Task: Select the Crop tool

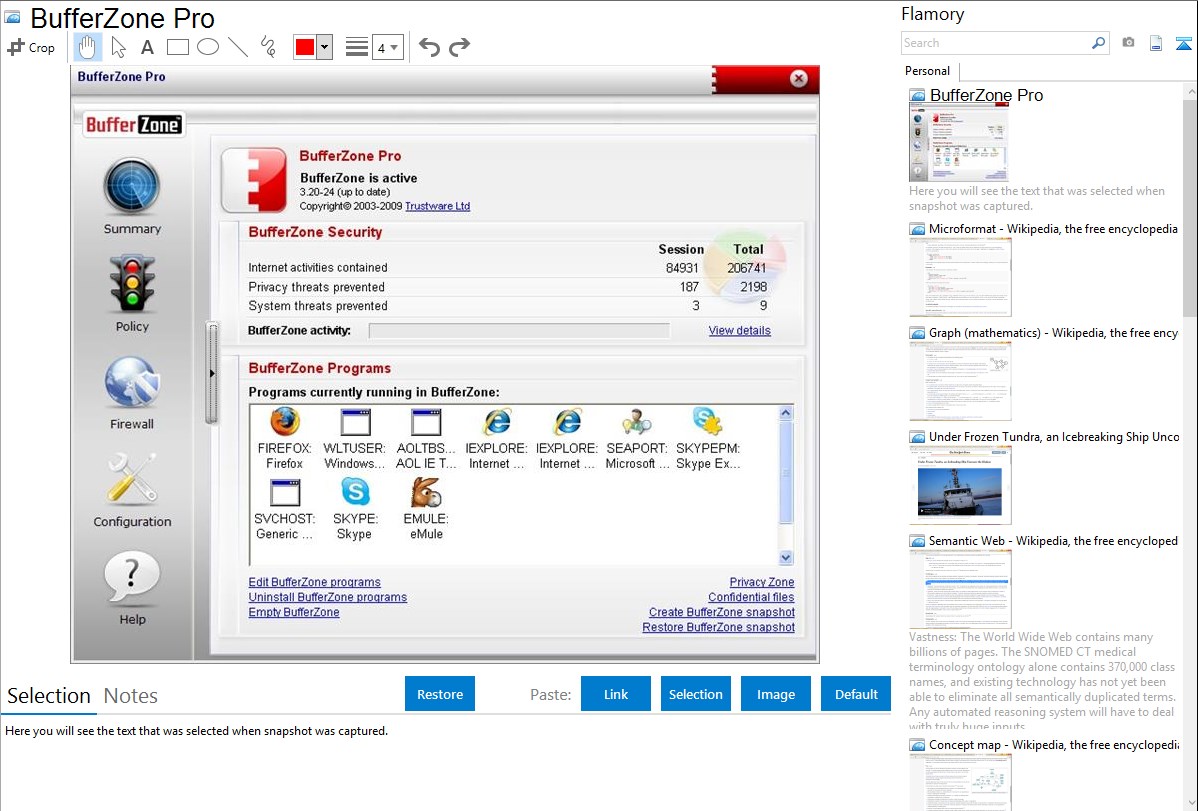Action: 31,47
